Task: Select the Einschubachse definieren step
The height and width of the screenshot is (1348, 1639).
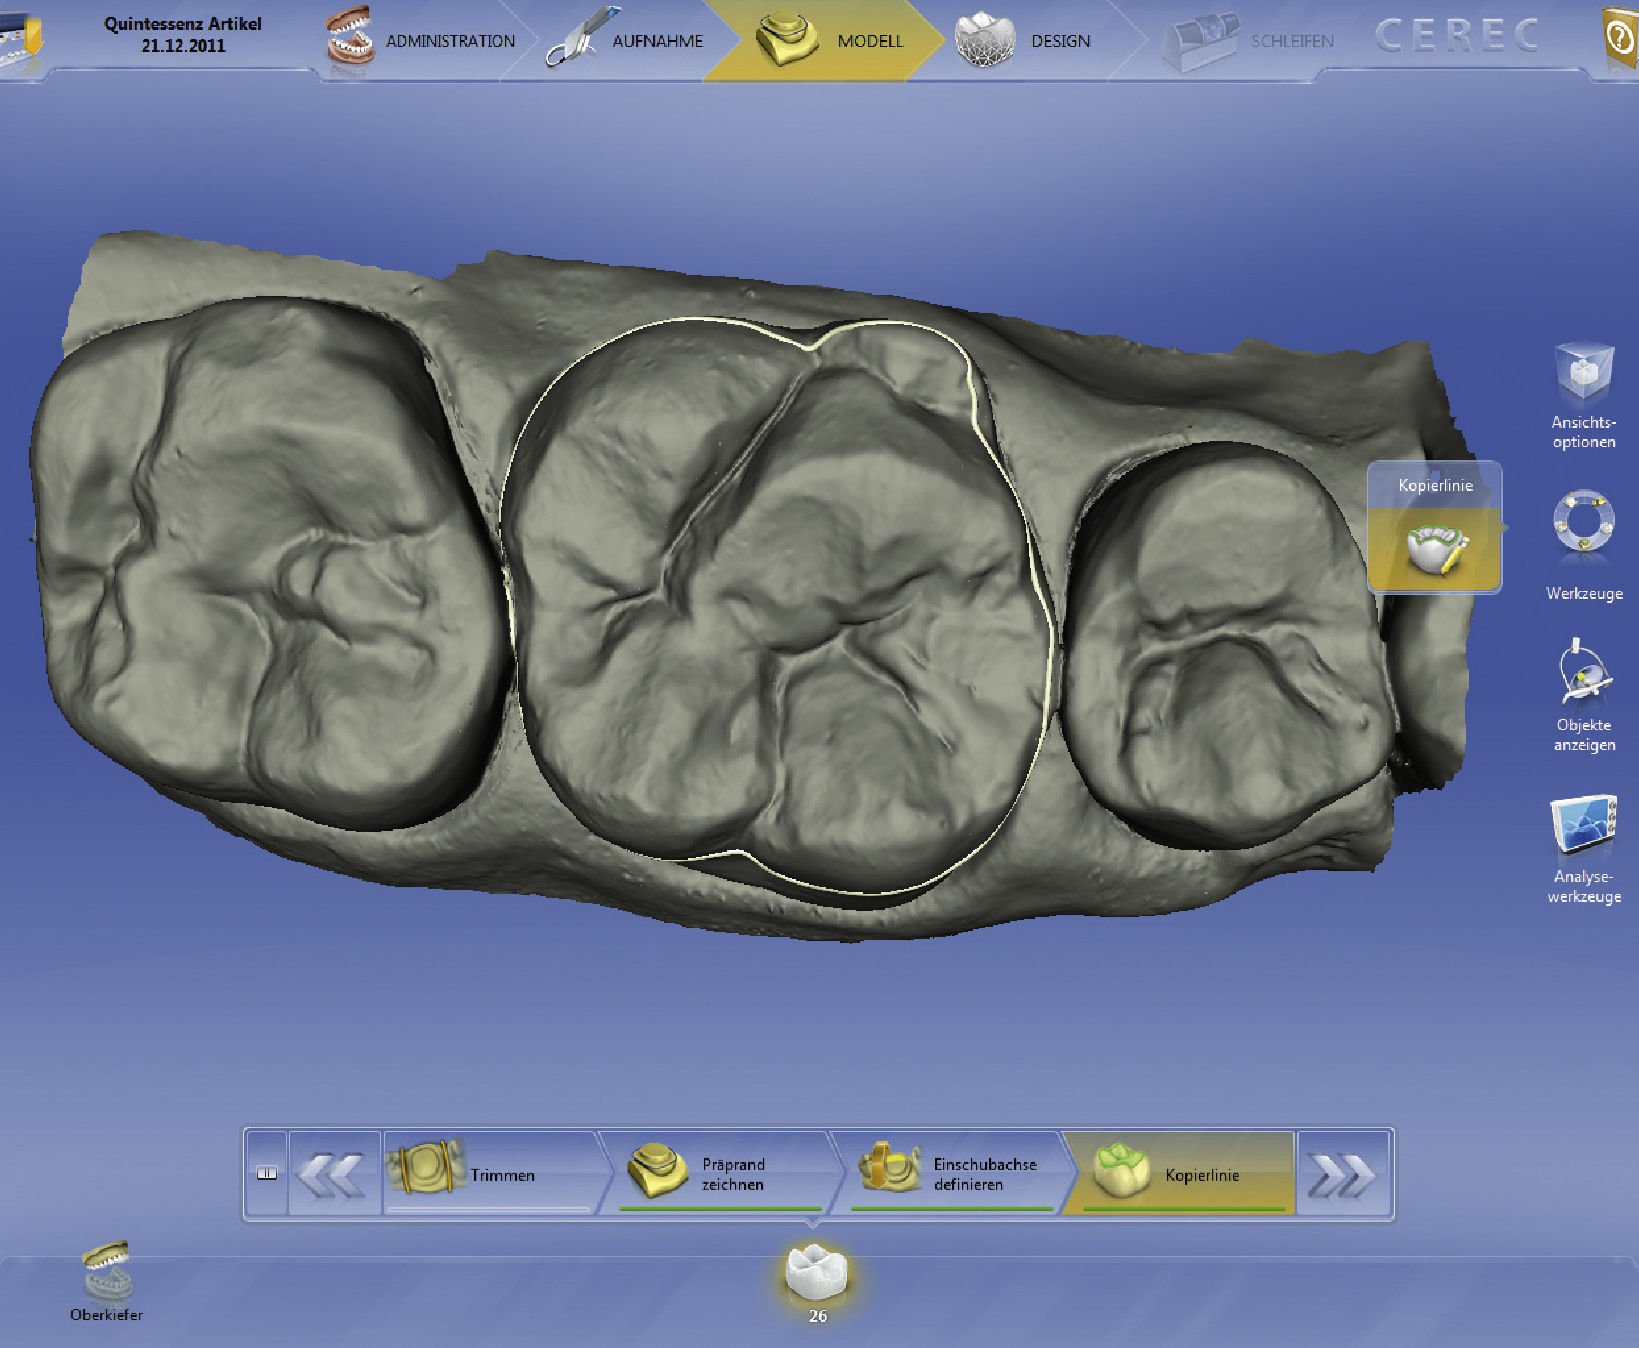Action: point(947,1174)
